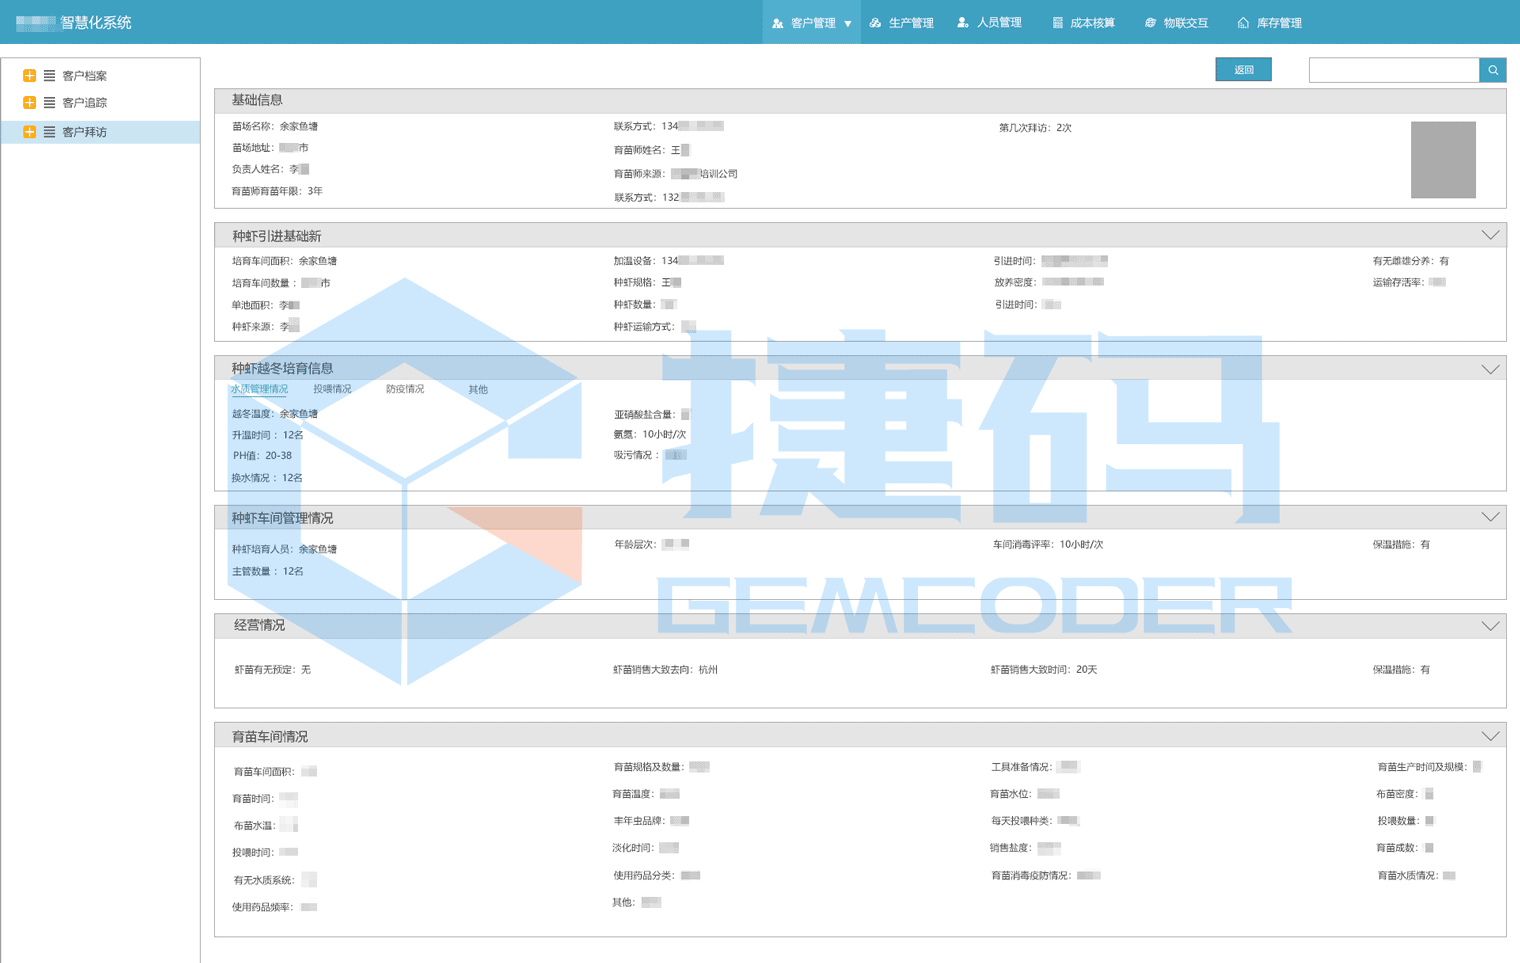This screenshot has width=1520, height=963.
Task: Go to 人员管理 in top navigation
Action: point(989,23)
